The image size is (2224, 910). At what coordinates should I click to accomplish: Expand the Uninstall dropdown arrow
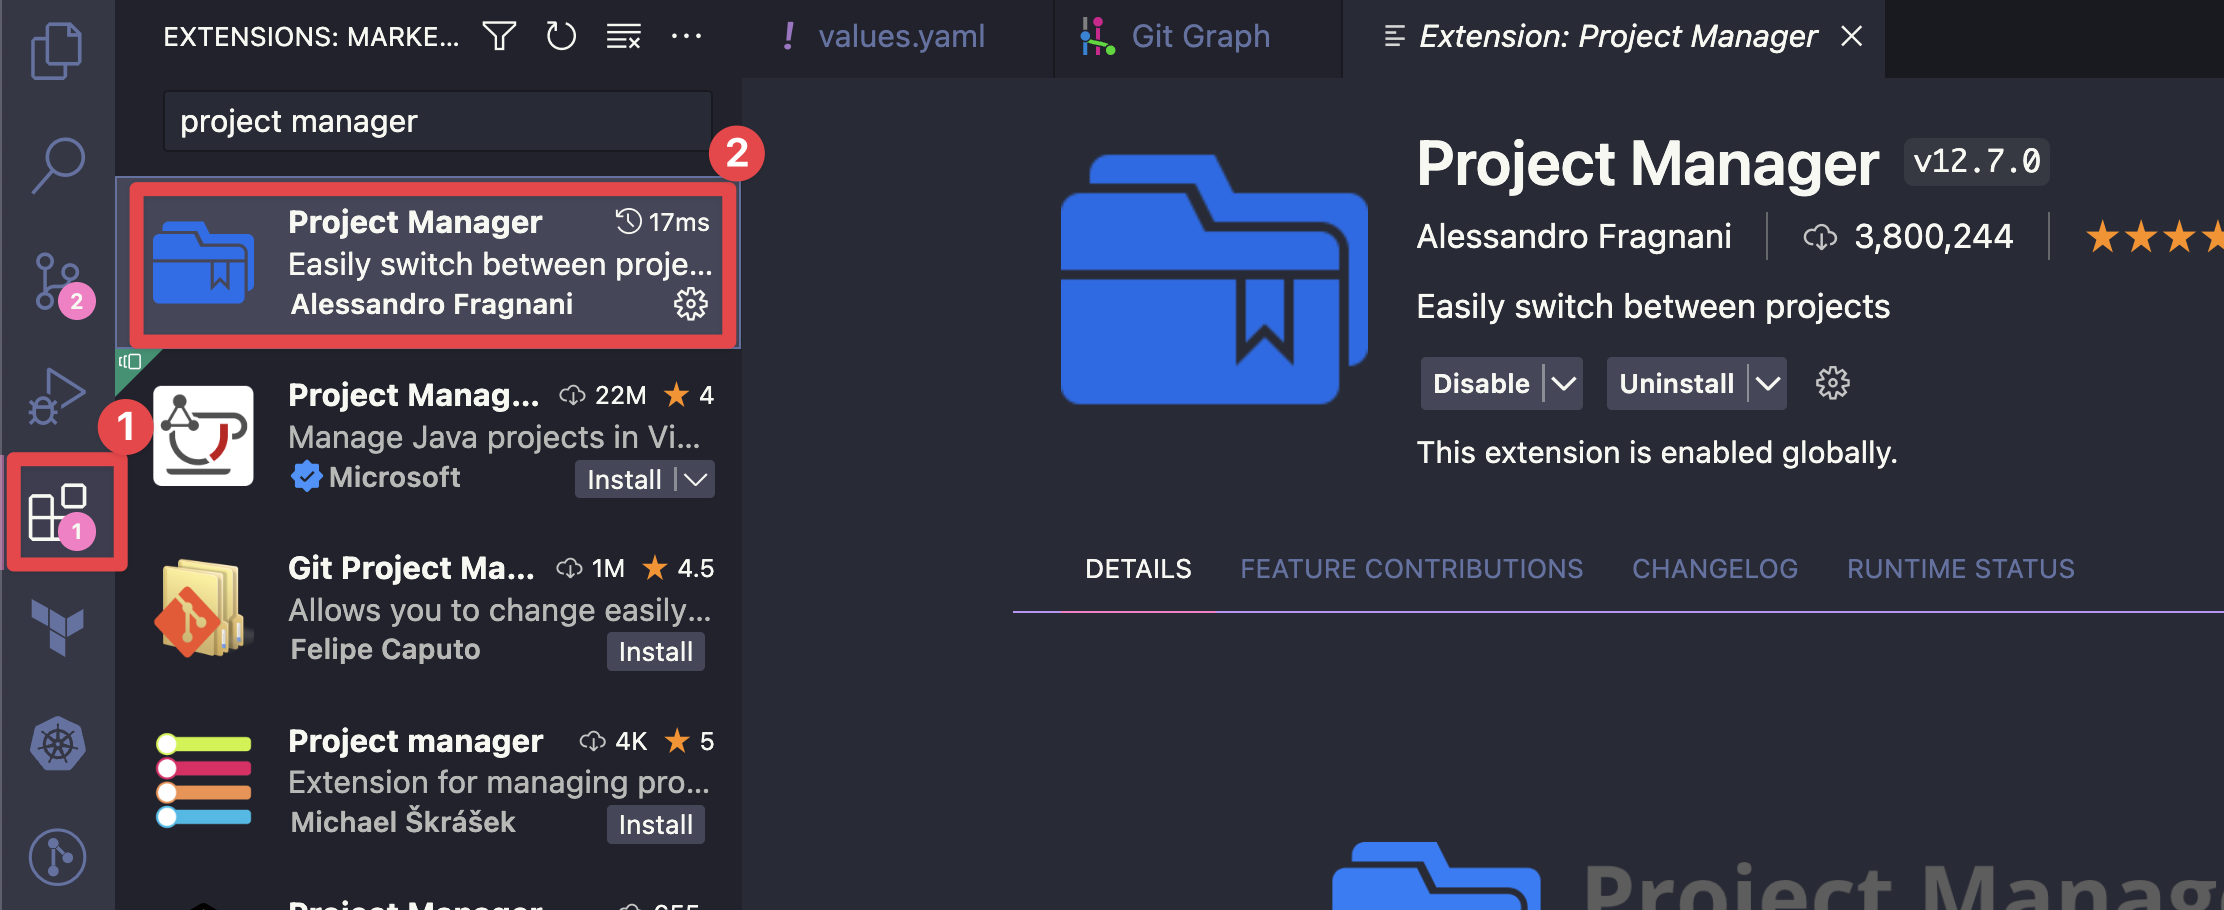(1768, 384)
